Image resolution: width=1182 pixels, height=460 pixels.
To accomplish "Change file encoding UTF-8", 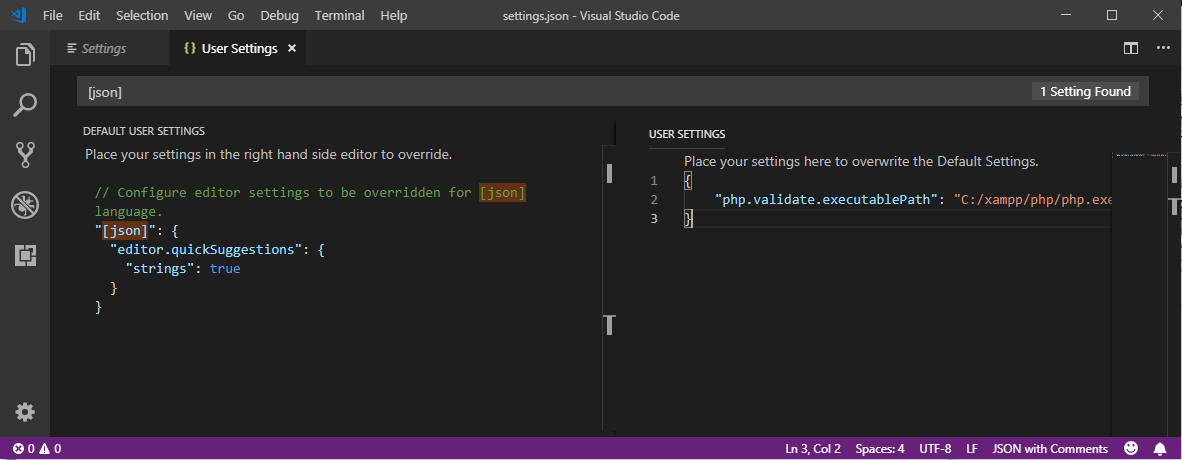I will tap(935, 449).
